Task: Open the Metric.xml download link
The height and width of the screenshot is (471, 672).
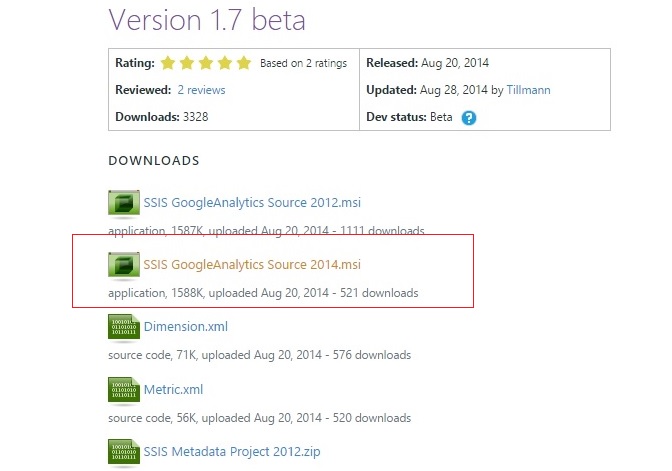Action: pyautogui.click(x=174, y=390)
